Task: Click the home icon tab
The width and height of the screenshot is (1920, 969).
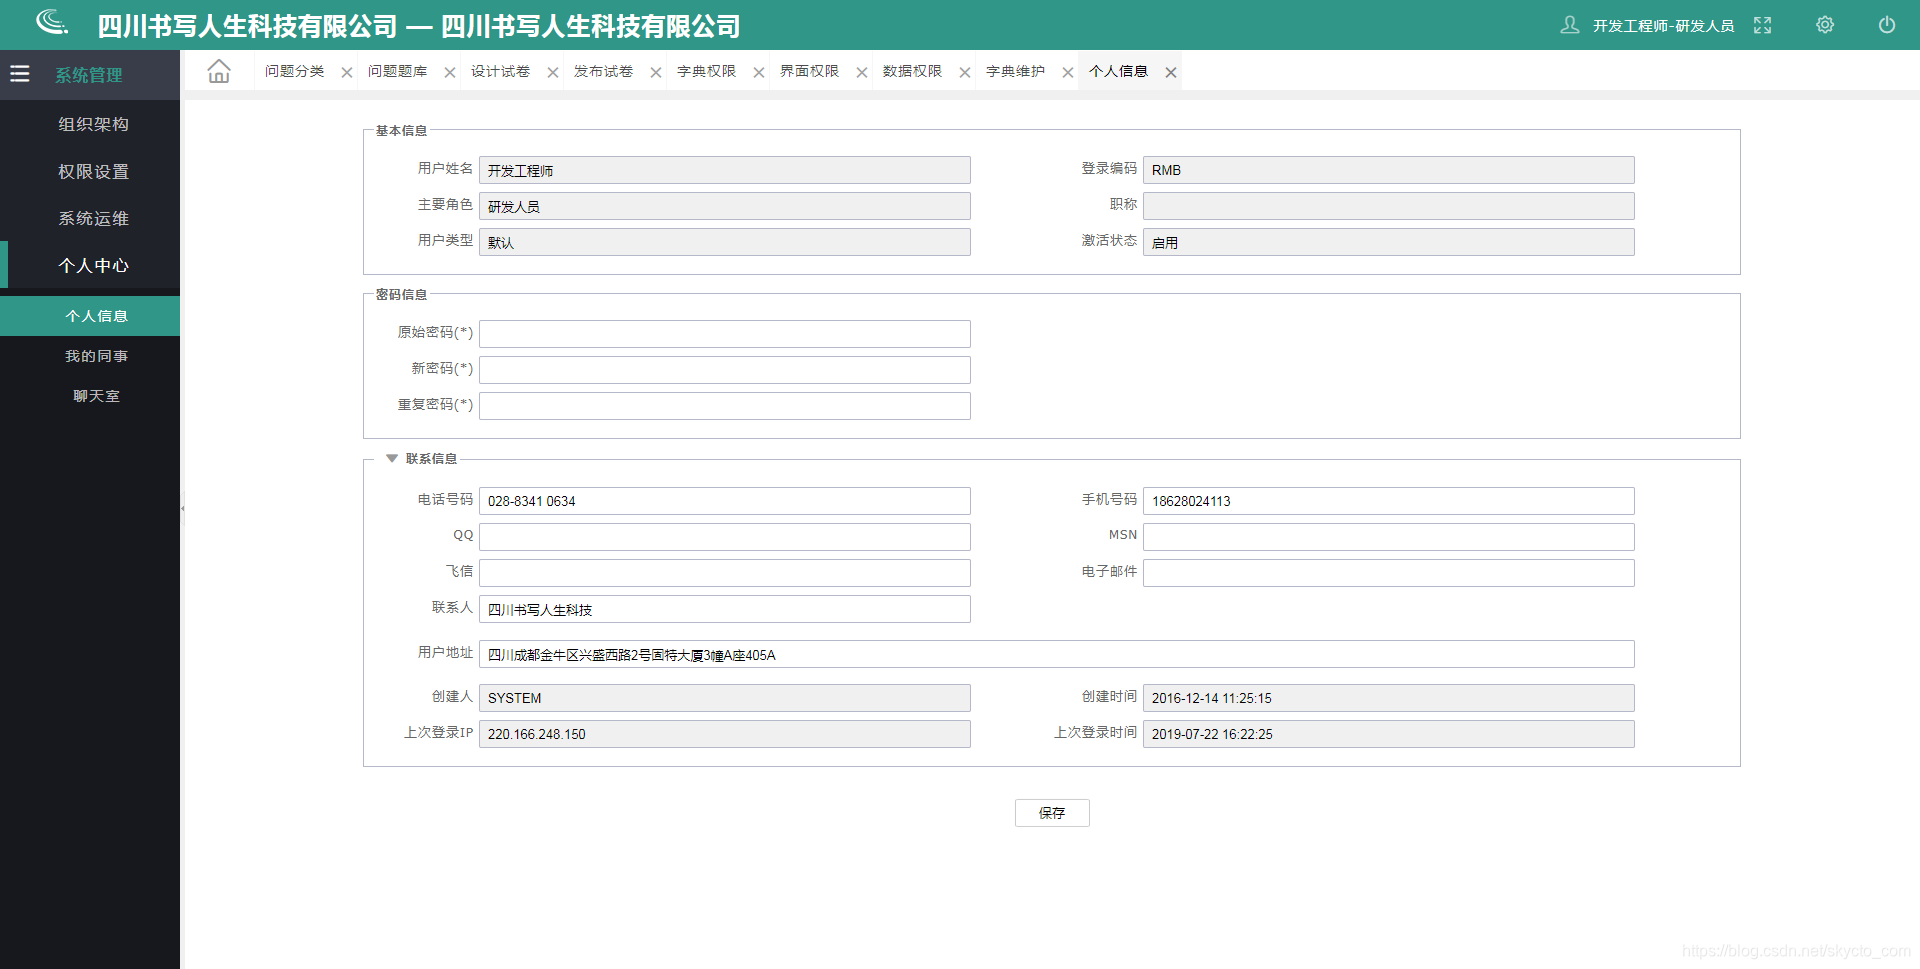Action: point(219,71)
